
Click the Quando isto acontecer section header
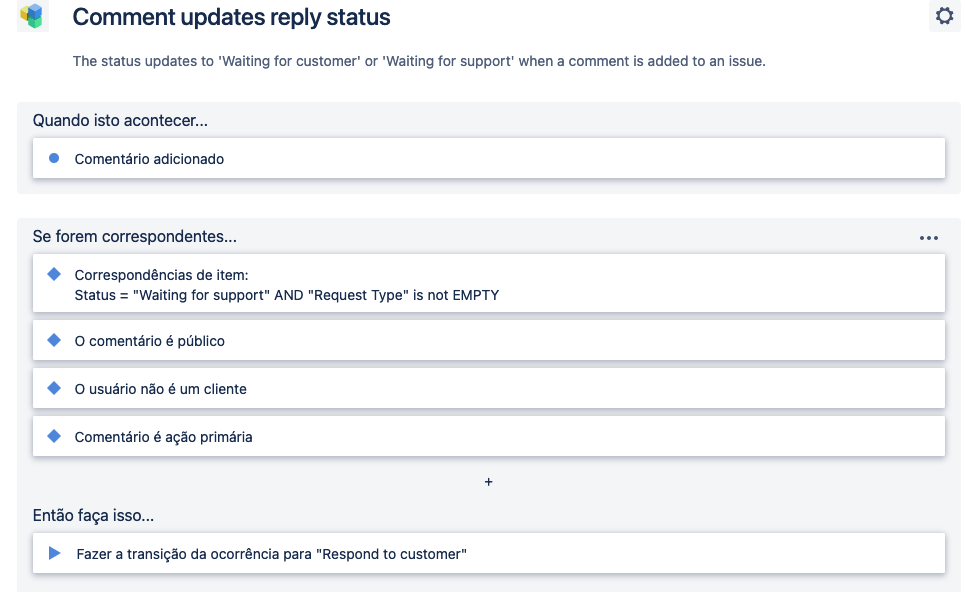(x=120, y=121)
